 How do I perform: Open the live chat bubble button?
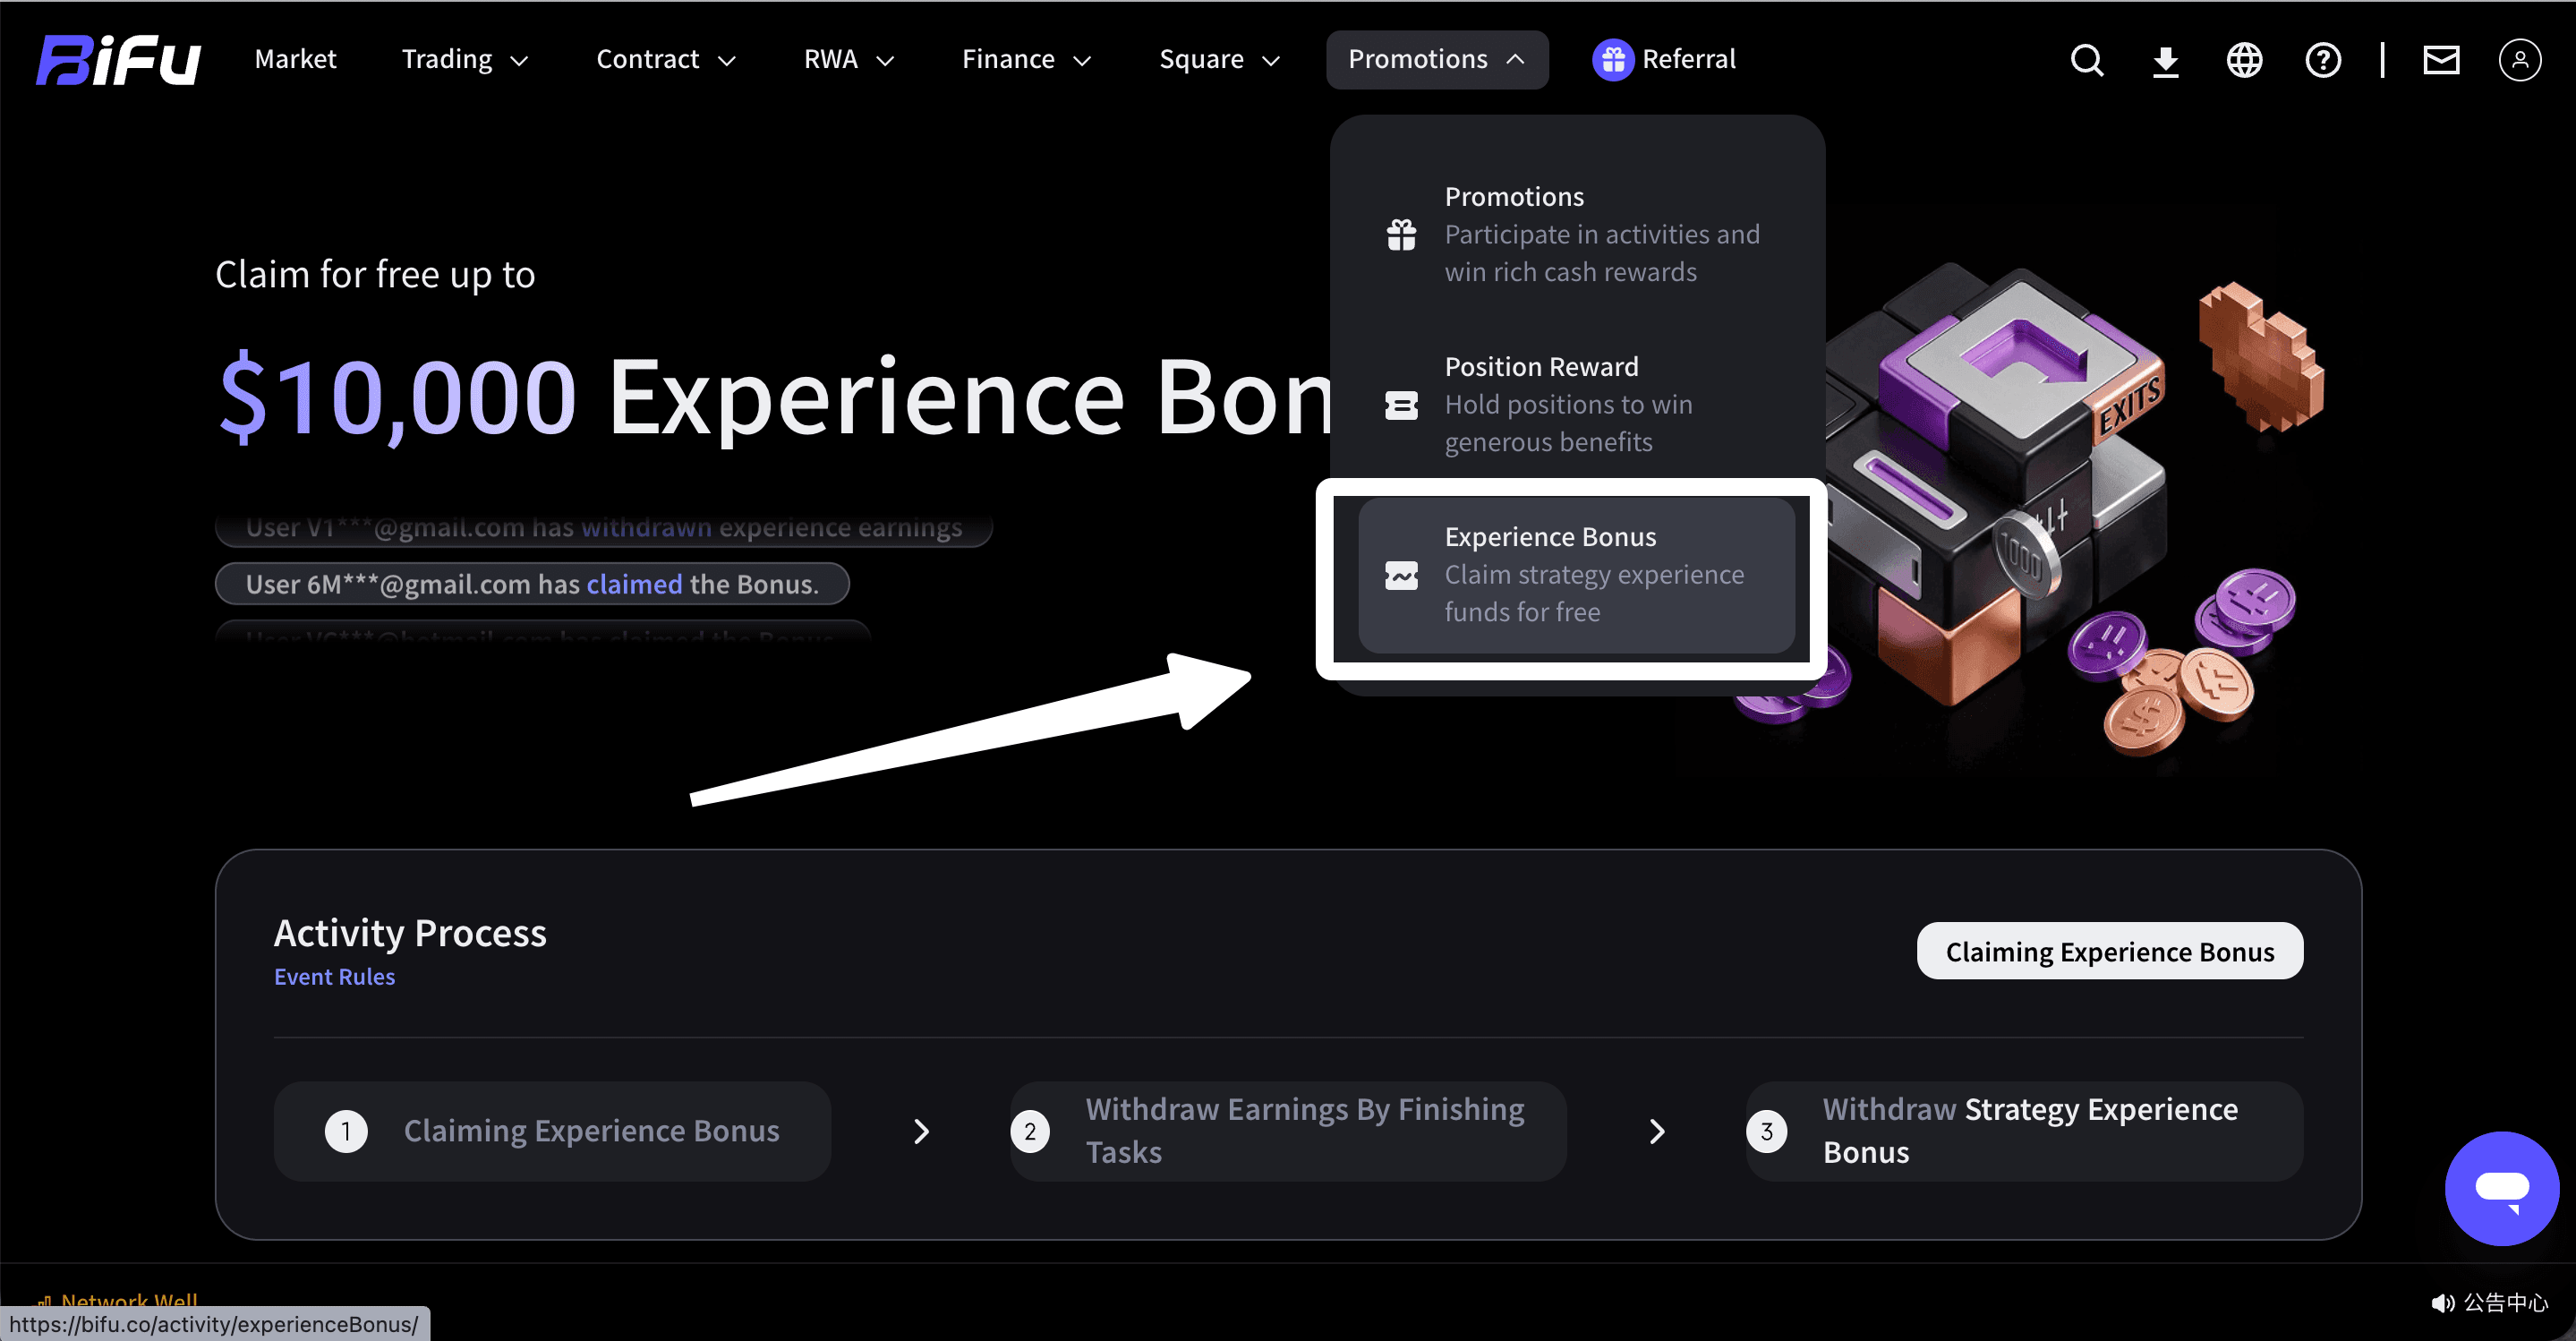point(2501,1188)
